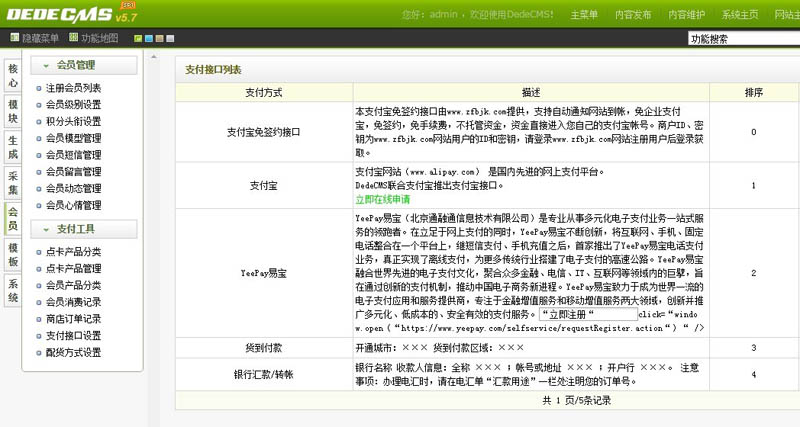Viewport: 800px width, 427px height.
Task: Click sort value 2 of YeePay易宝
Action: tap(754, 273)
